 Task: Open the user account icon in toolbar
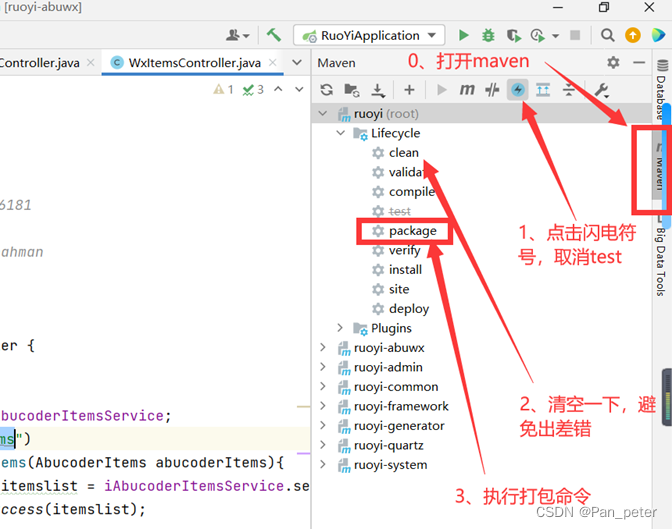(x=233, y=35)
